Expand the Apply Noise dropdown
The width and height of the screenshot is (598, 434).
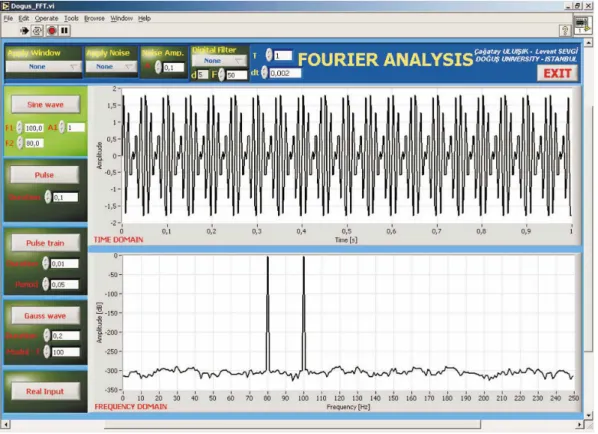[x=111, y=67]
